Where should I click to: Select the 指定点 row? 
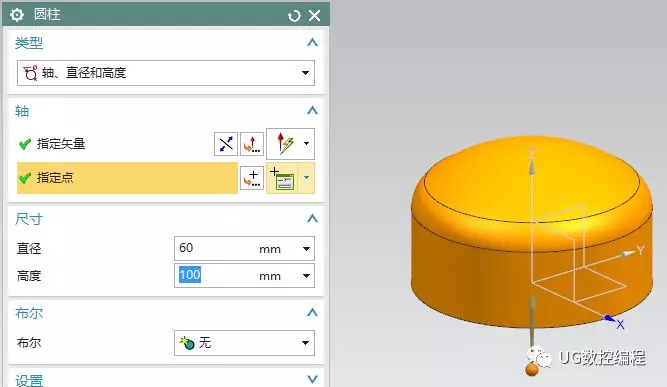[x=127, y=178]
